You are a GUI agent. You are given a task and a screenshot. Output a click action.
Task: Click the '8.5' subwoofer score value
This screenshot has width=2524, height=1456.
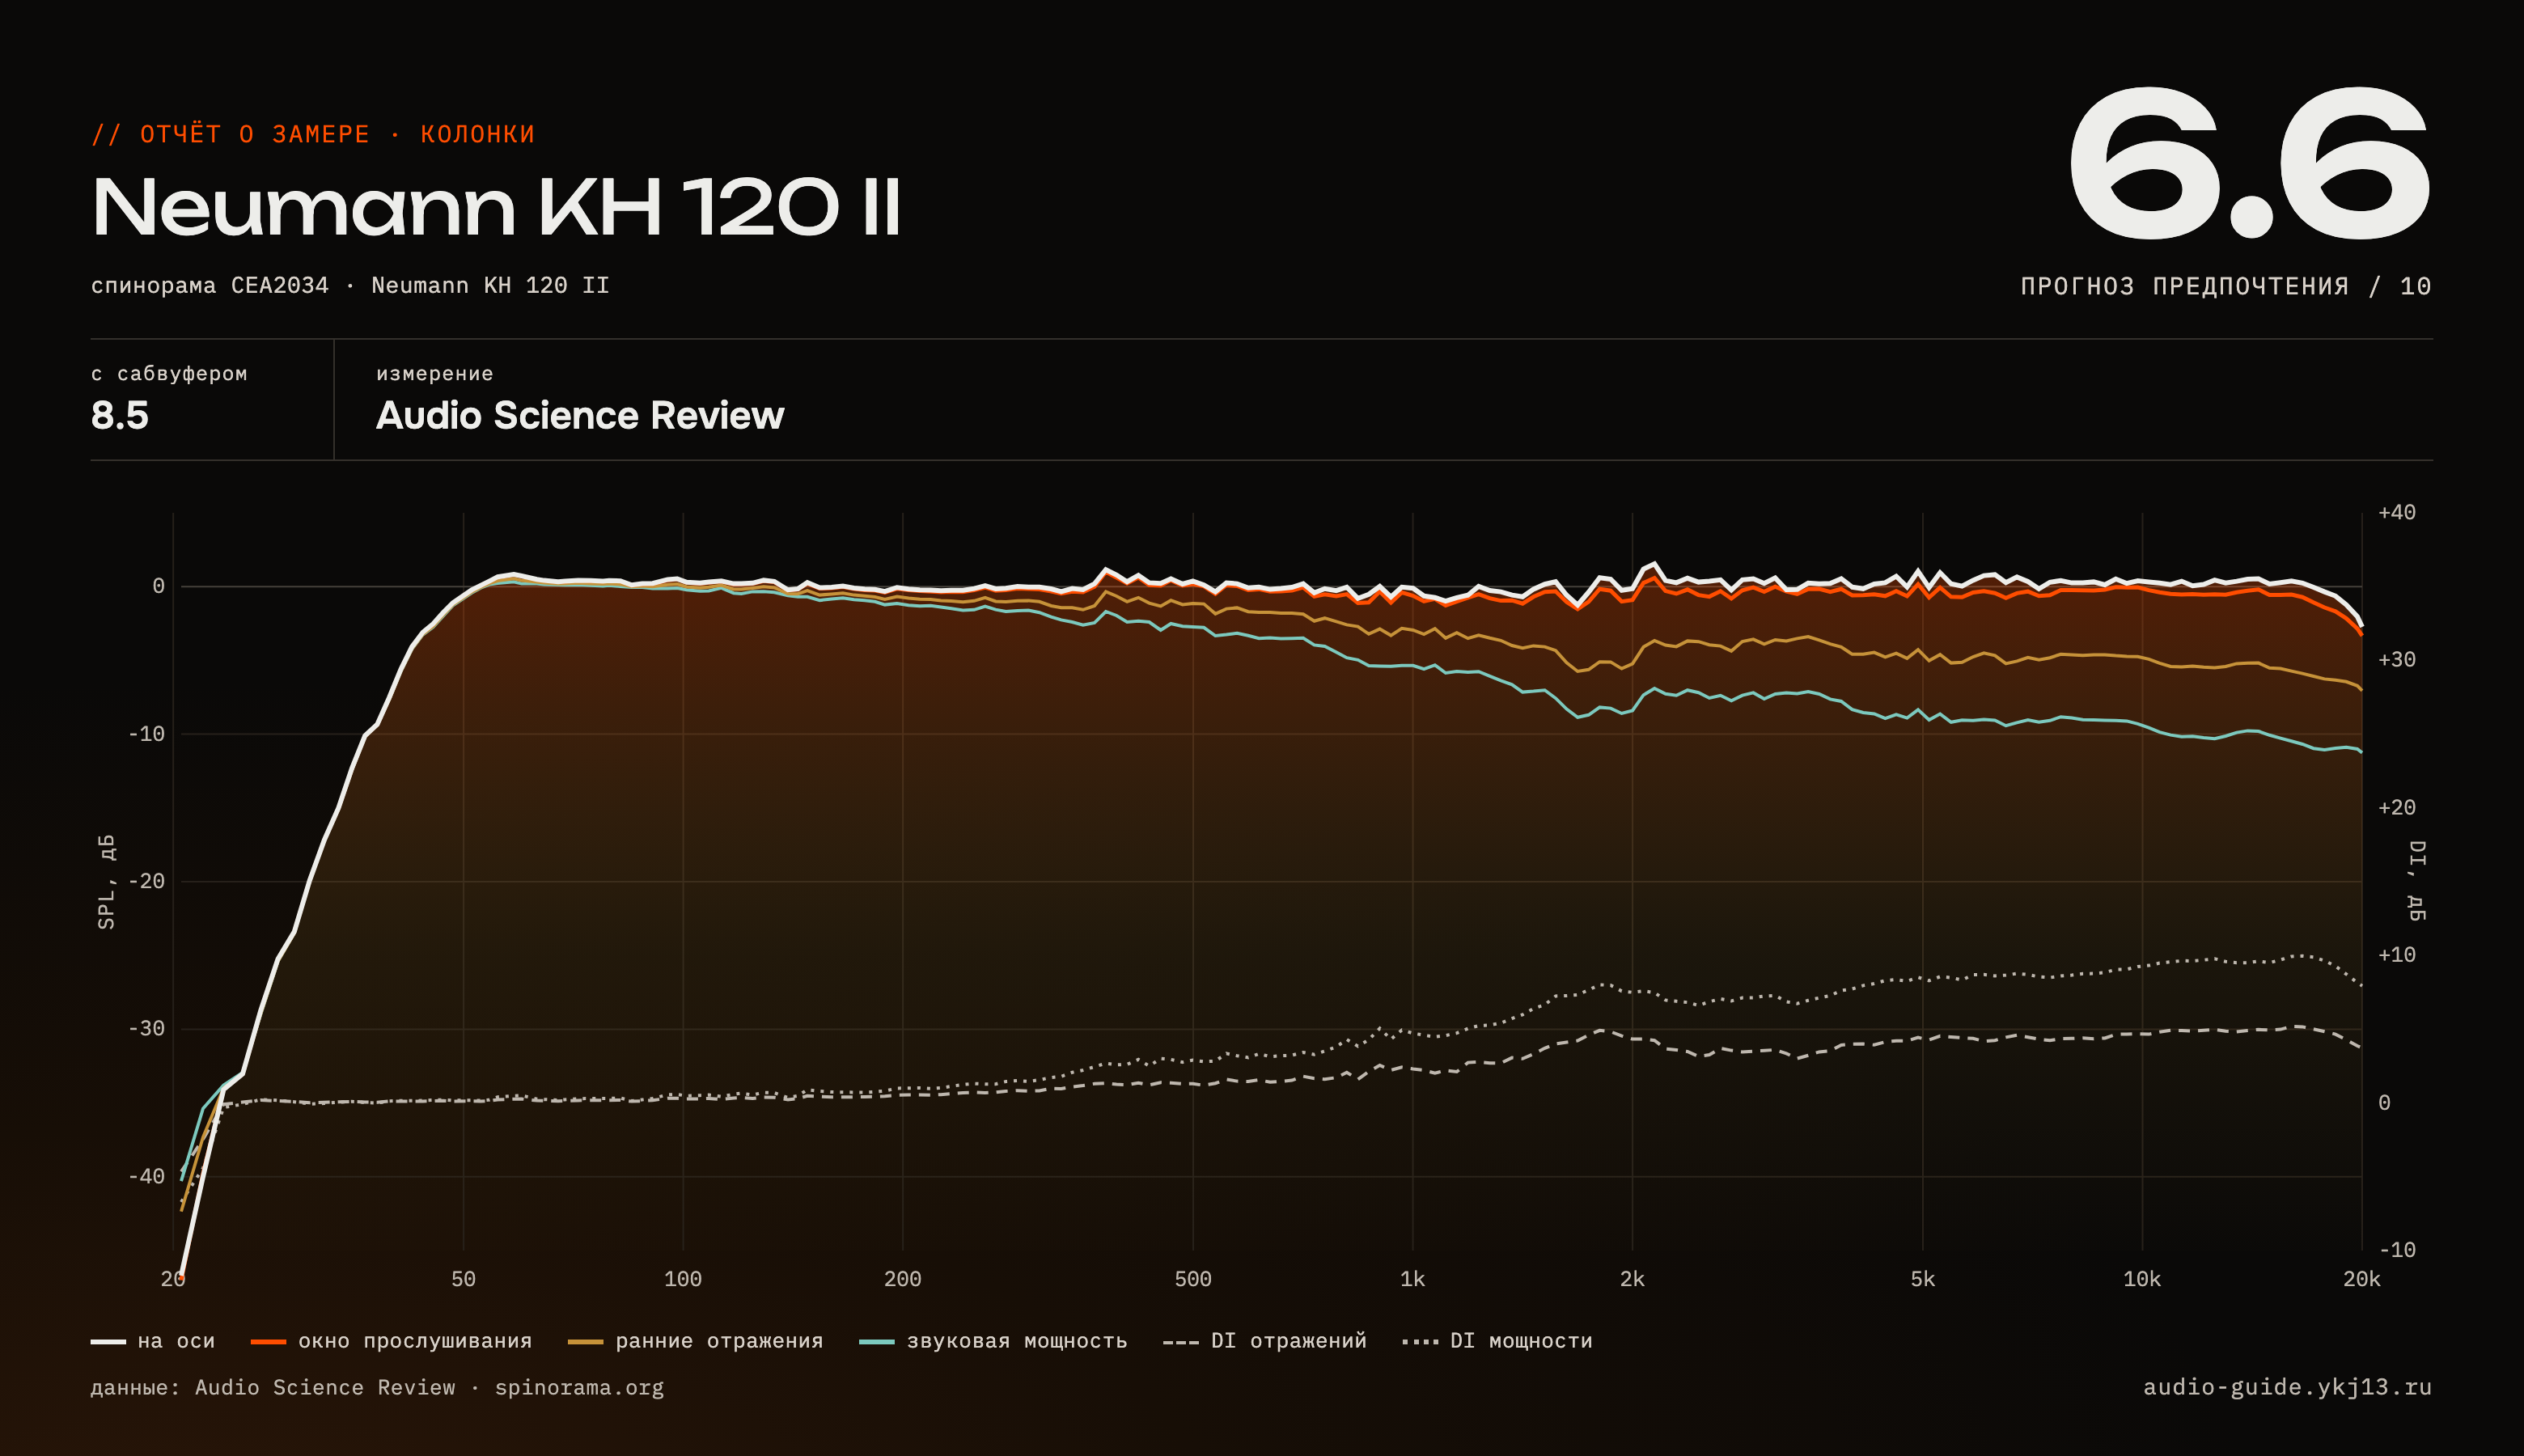(x=120, y=415)
